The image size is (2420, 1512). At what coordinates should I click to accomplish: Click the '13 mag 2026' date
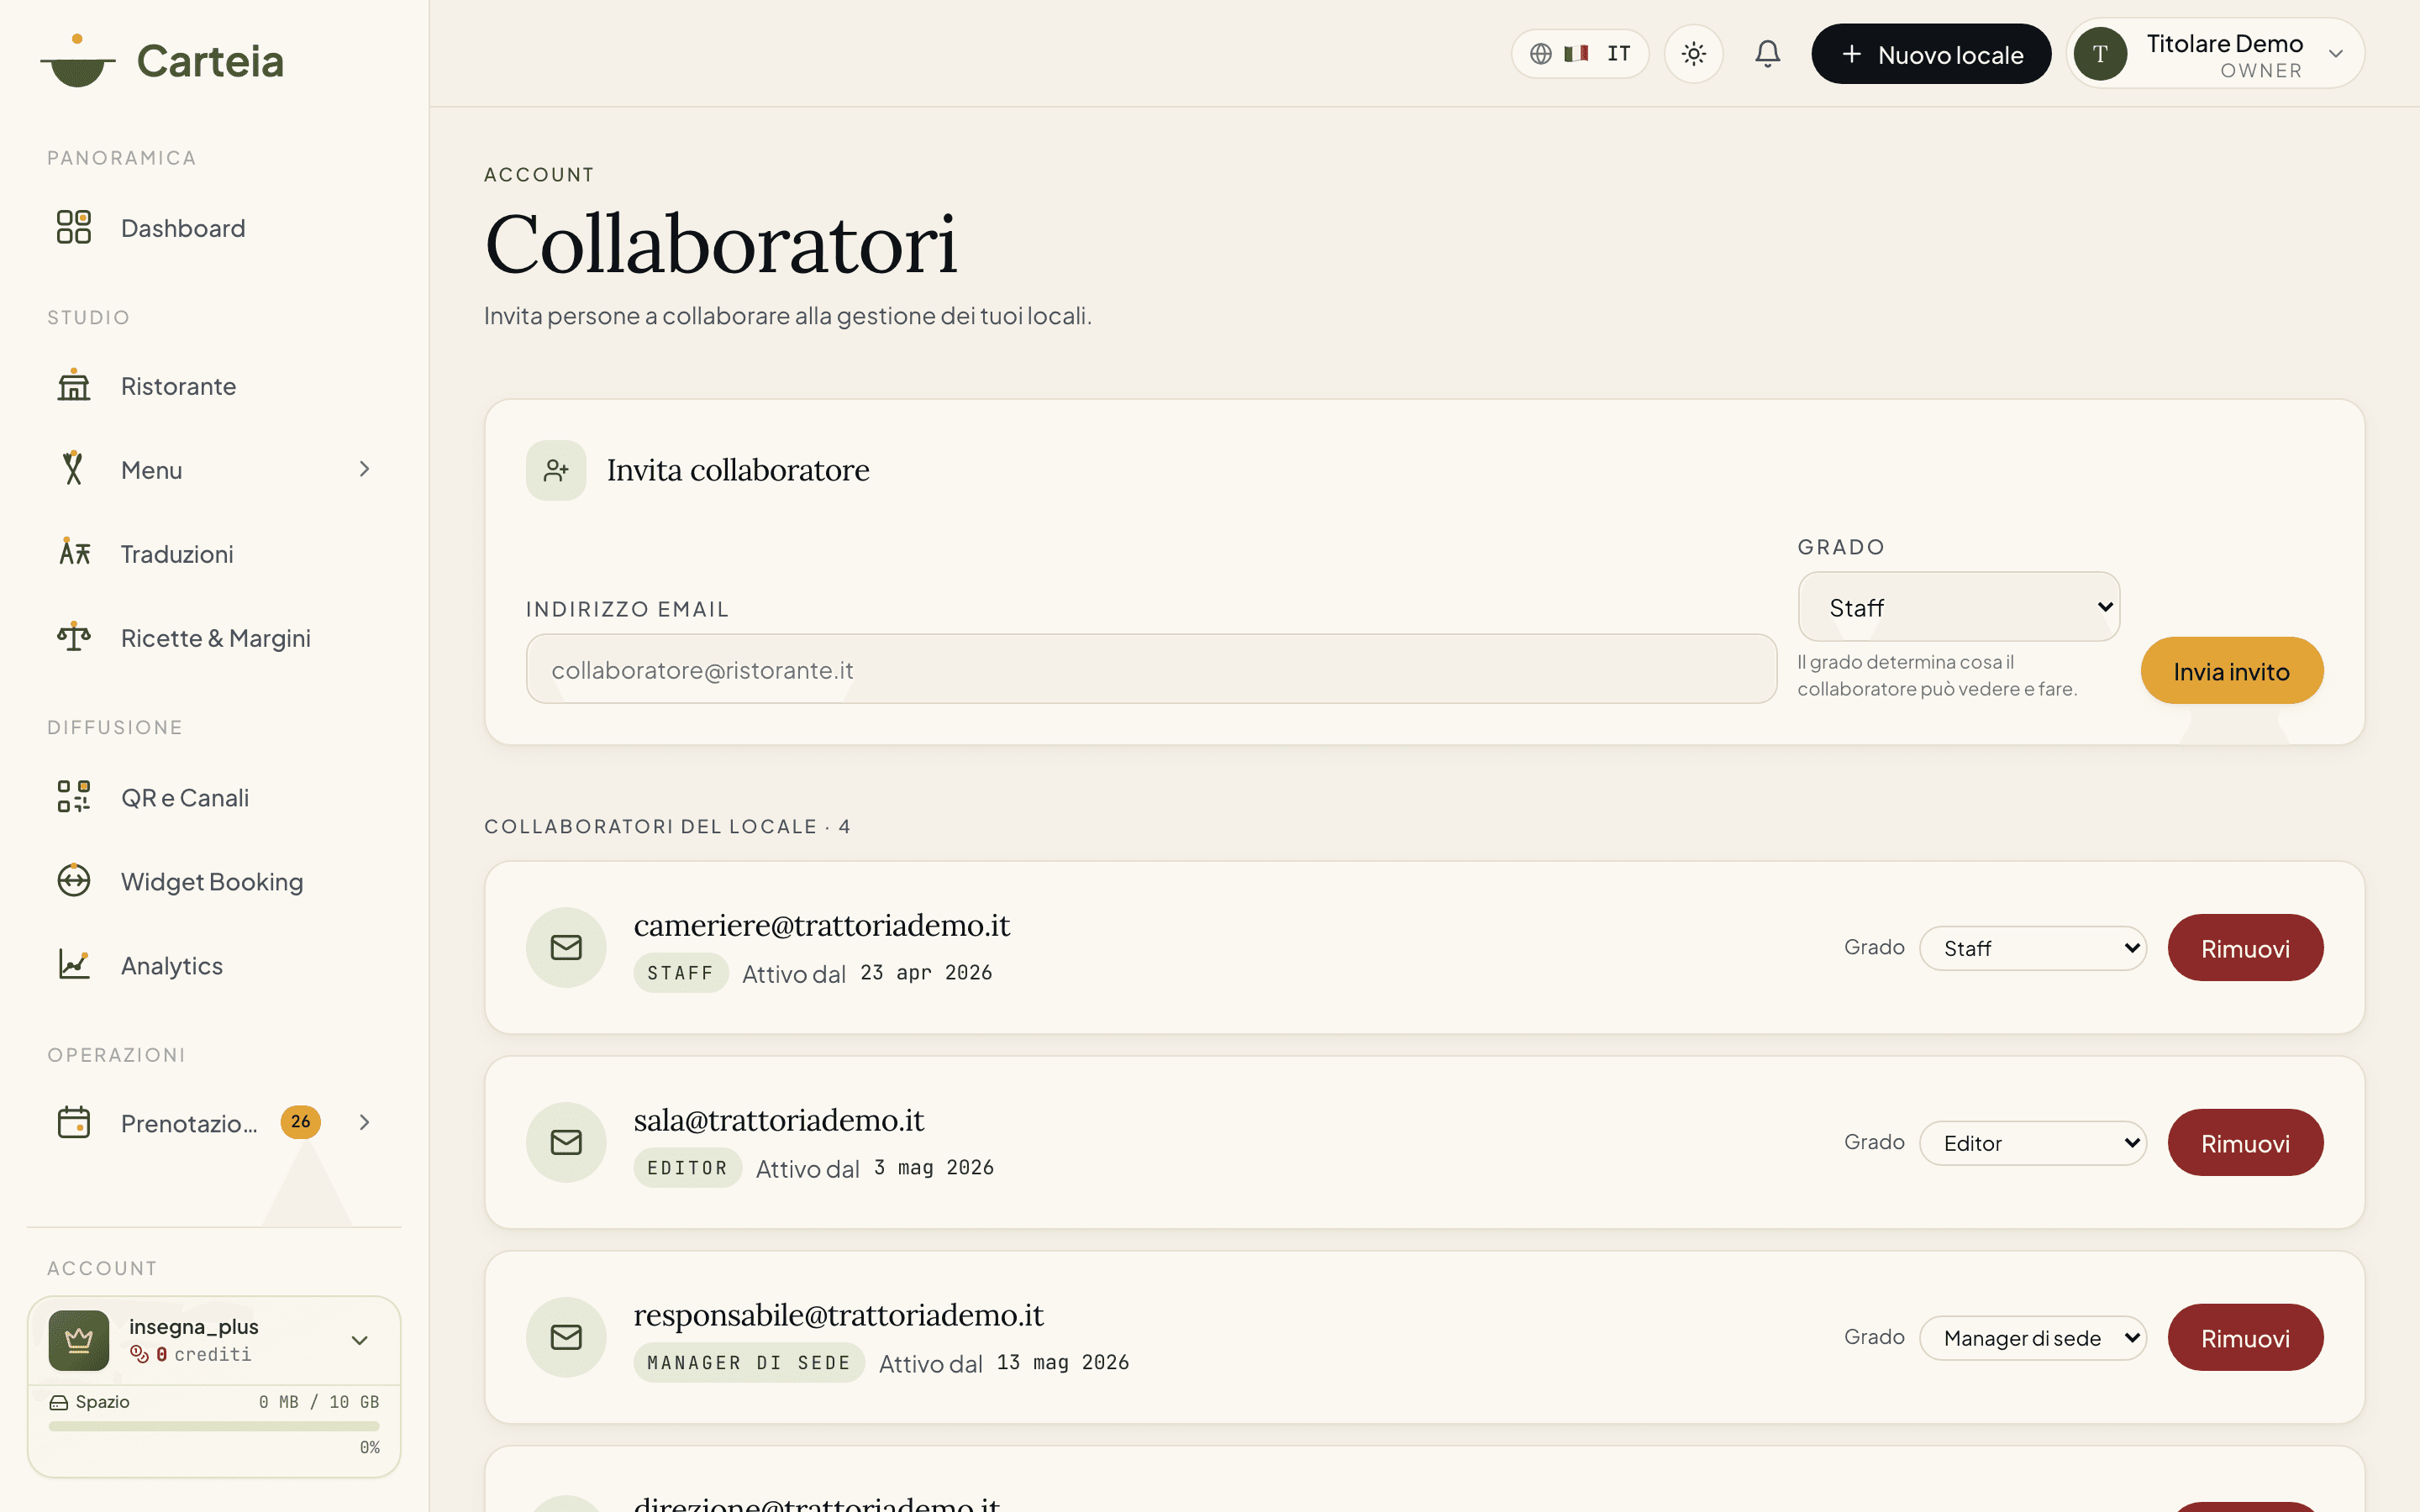(x=1063, y=1363)
